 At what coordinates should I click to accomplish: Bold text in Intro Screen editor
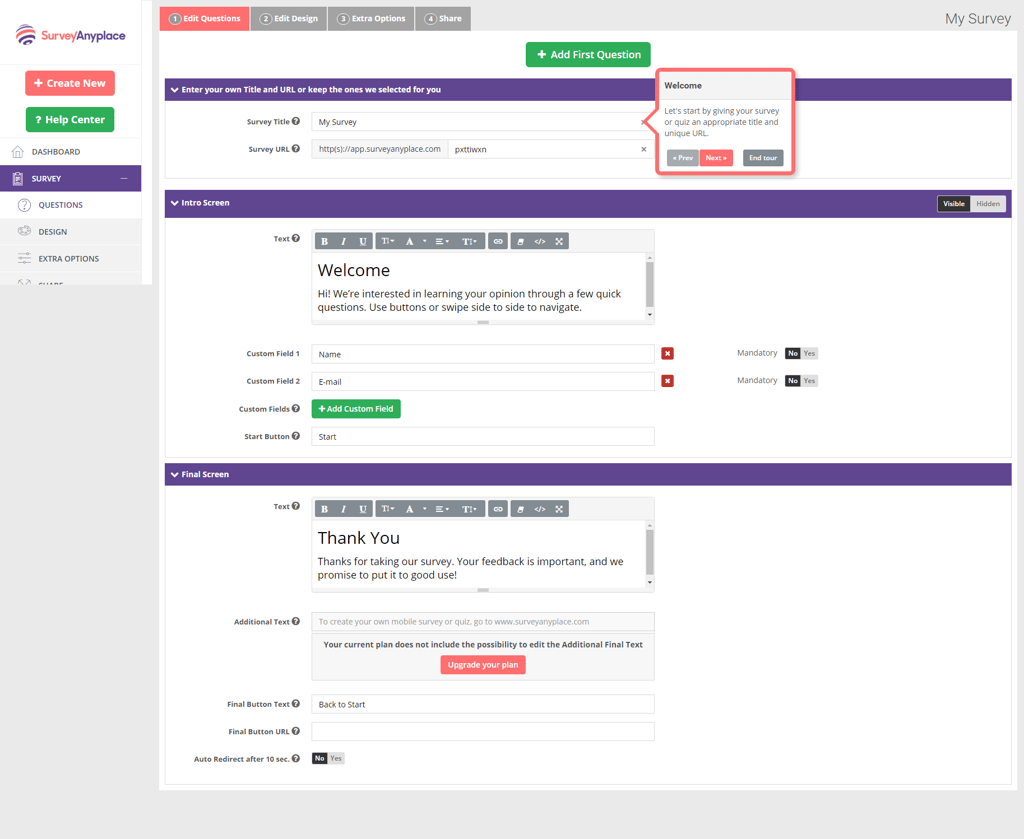(x=325, y=242)
